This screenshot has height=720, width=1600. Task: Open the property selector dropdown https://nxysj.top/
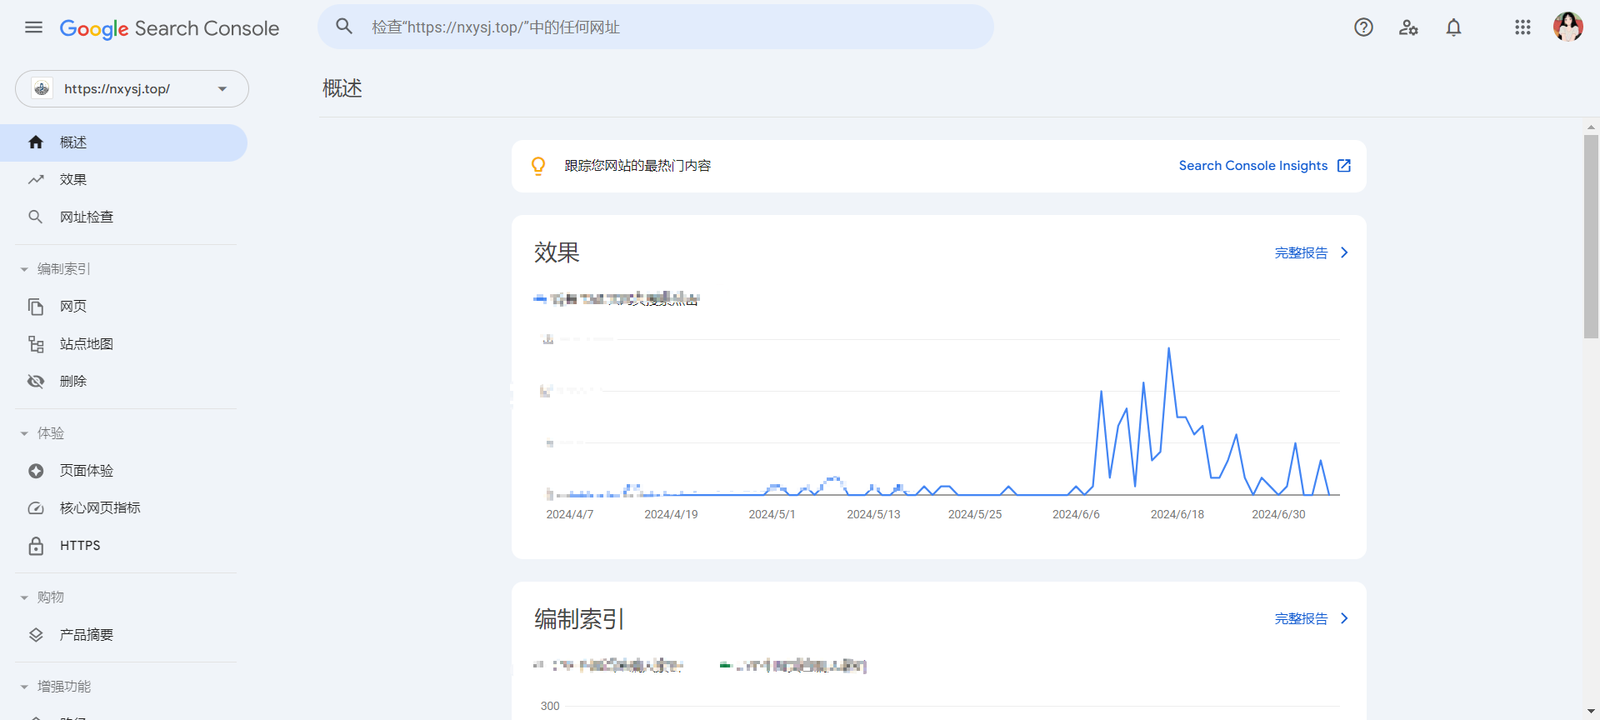pyautogui.click(x=132, y=89)
